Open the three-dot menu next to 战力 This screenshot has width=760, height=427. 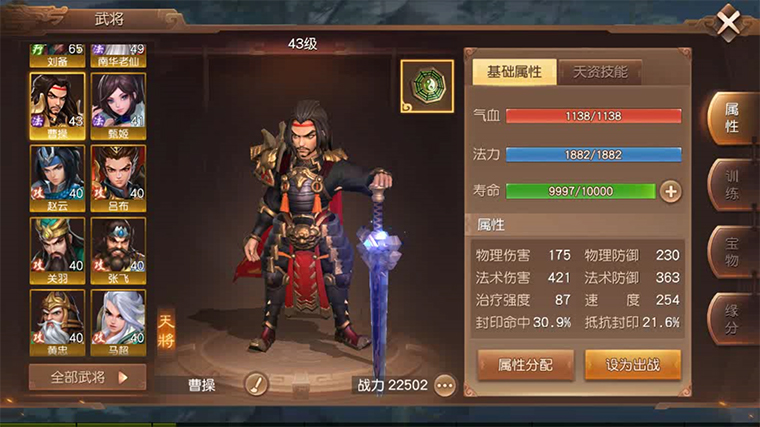tap(444, 386)
